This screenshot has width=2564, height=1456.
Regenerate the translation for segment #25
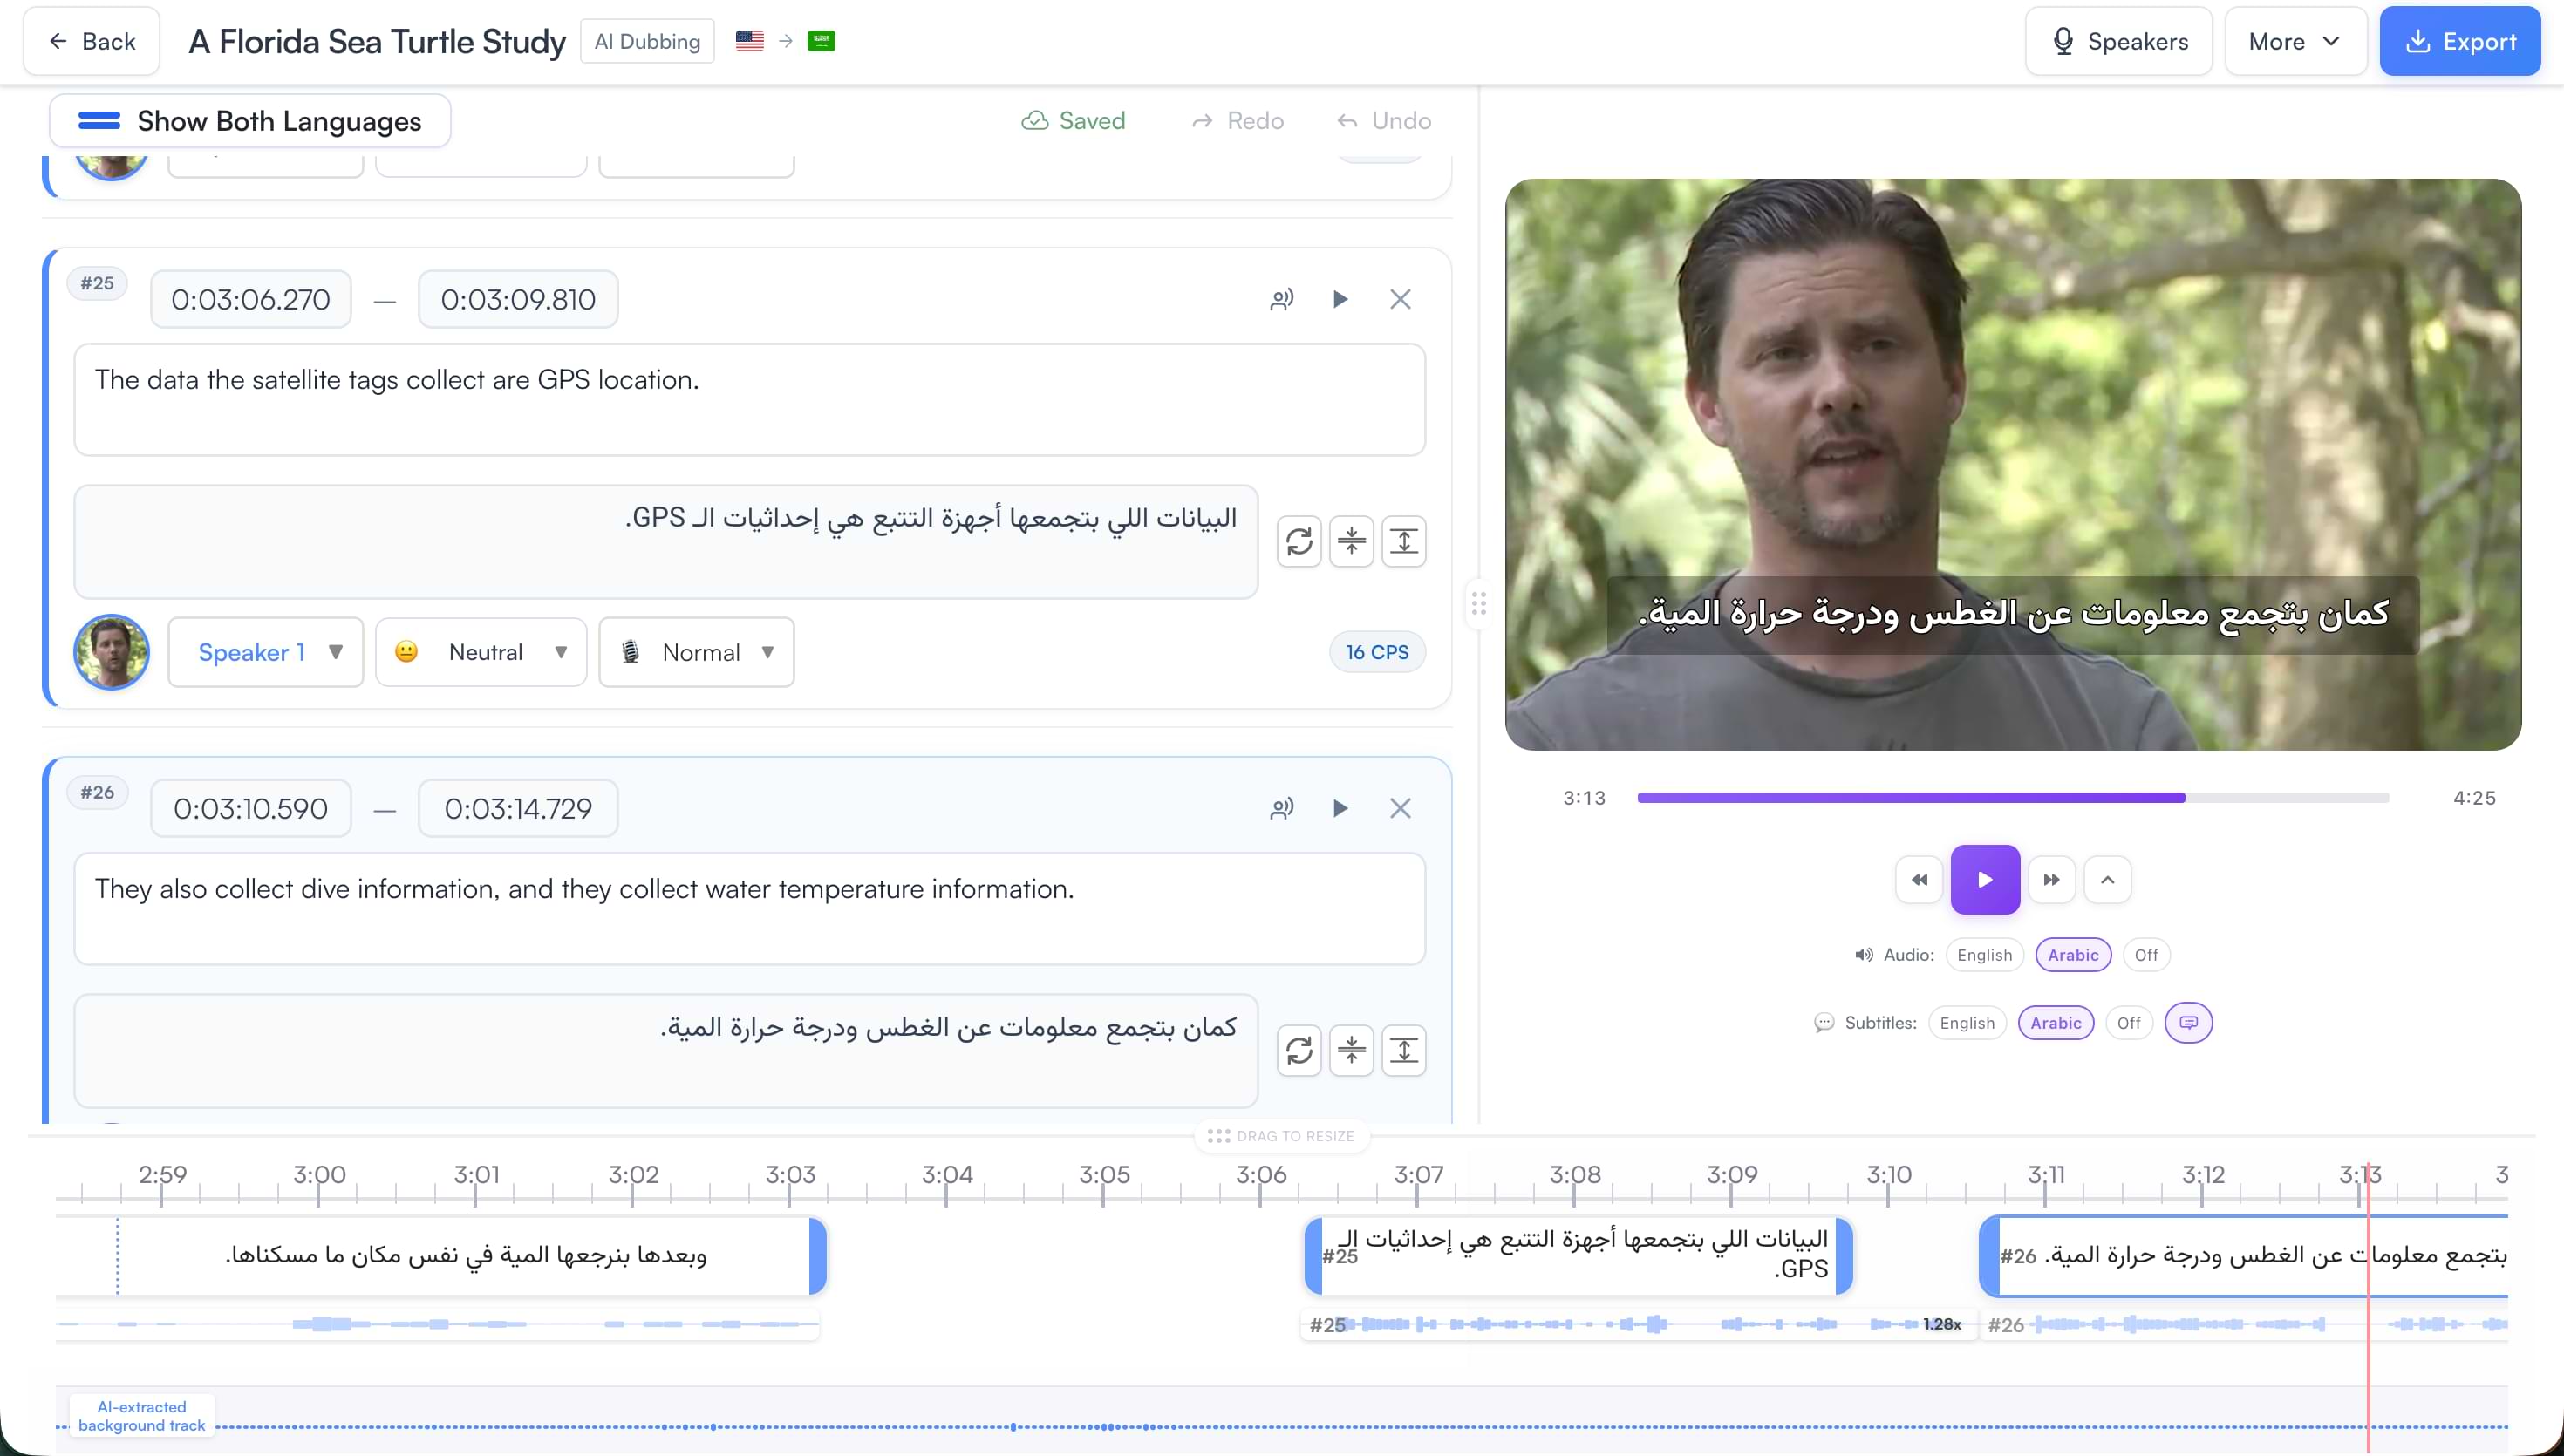click(1299, 541)
